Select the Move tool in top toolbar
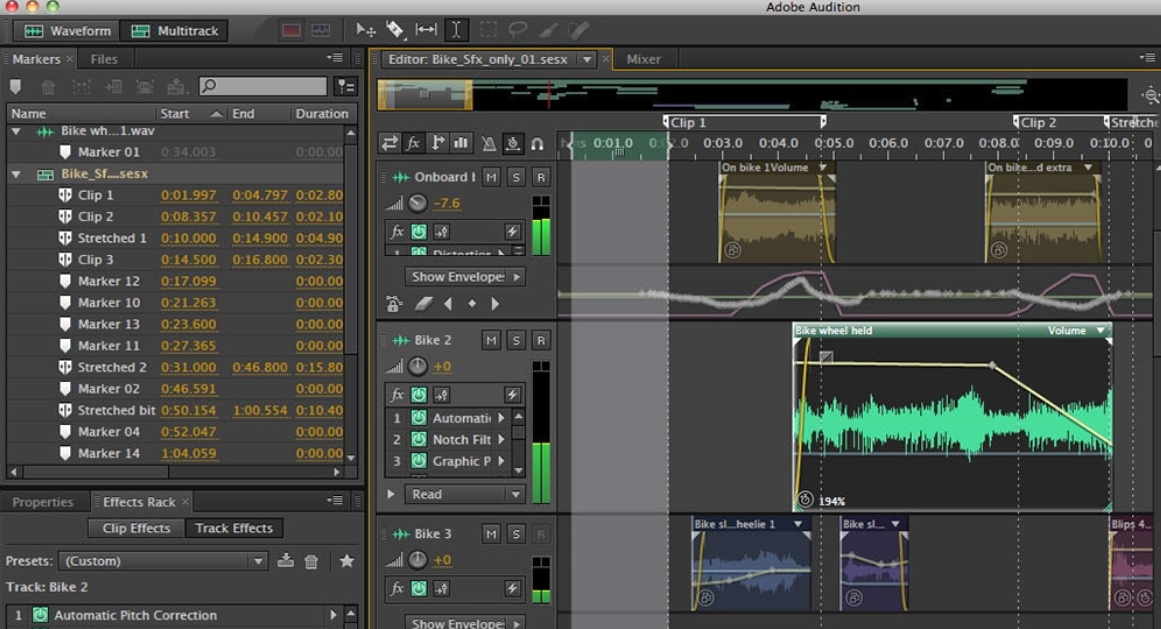This screenshot has height=629, width=1161. tap(365, 30)
